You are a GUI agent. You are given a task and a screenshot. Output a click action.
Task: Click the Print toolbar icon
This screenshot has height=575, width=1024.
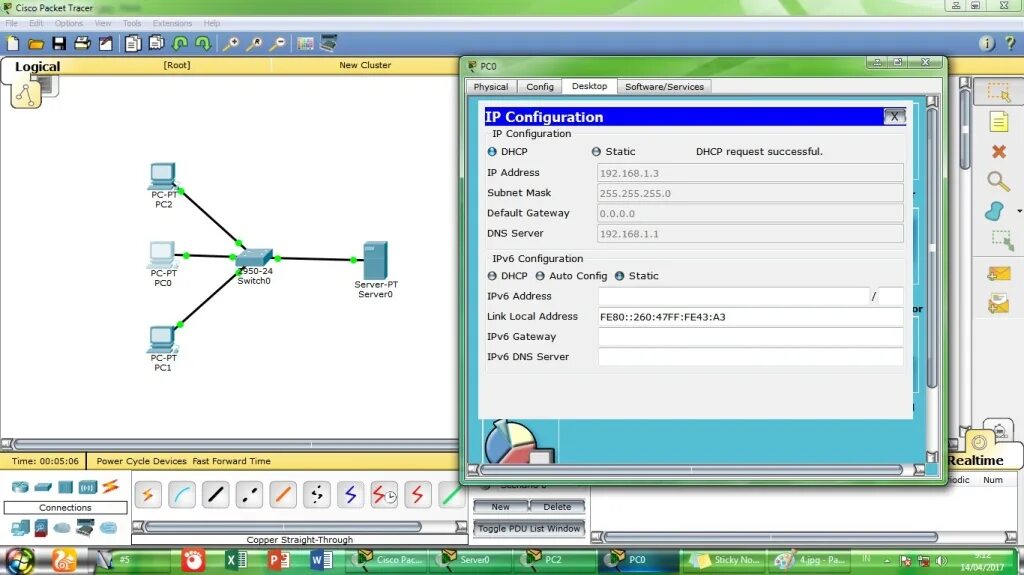(x=82, y=44)
